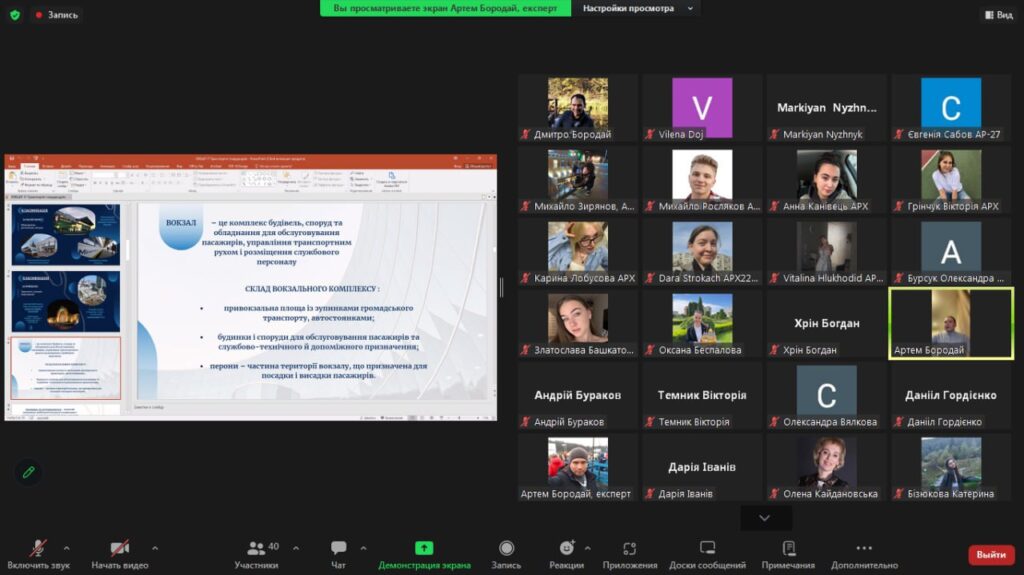Viewport: 1024px width, 575px height.
Task: Open Примечания notes
Action: (788, 553)
